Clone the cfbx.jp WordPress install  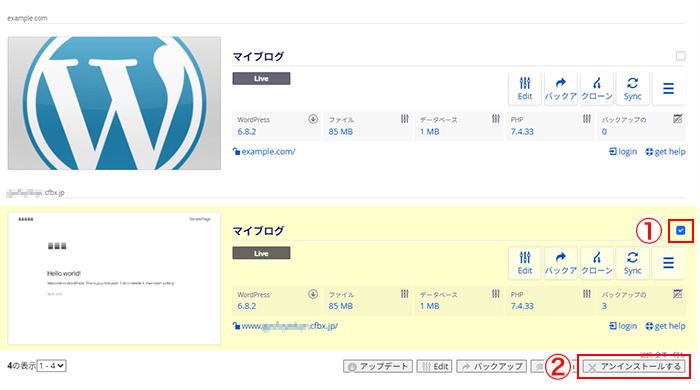tap(596, 263)
